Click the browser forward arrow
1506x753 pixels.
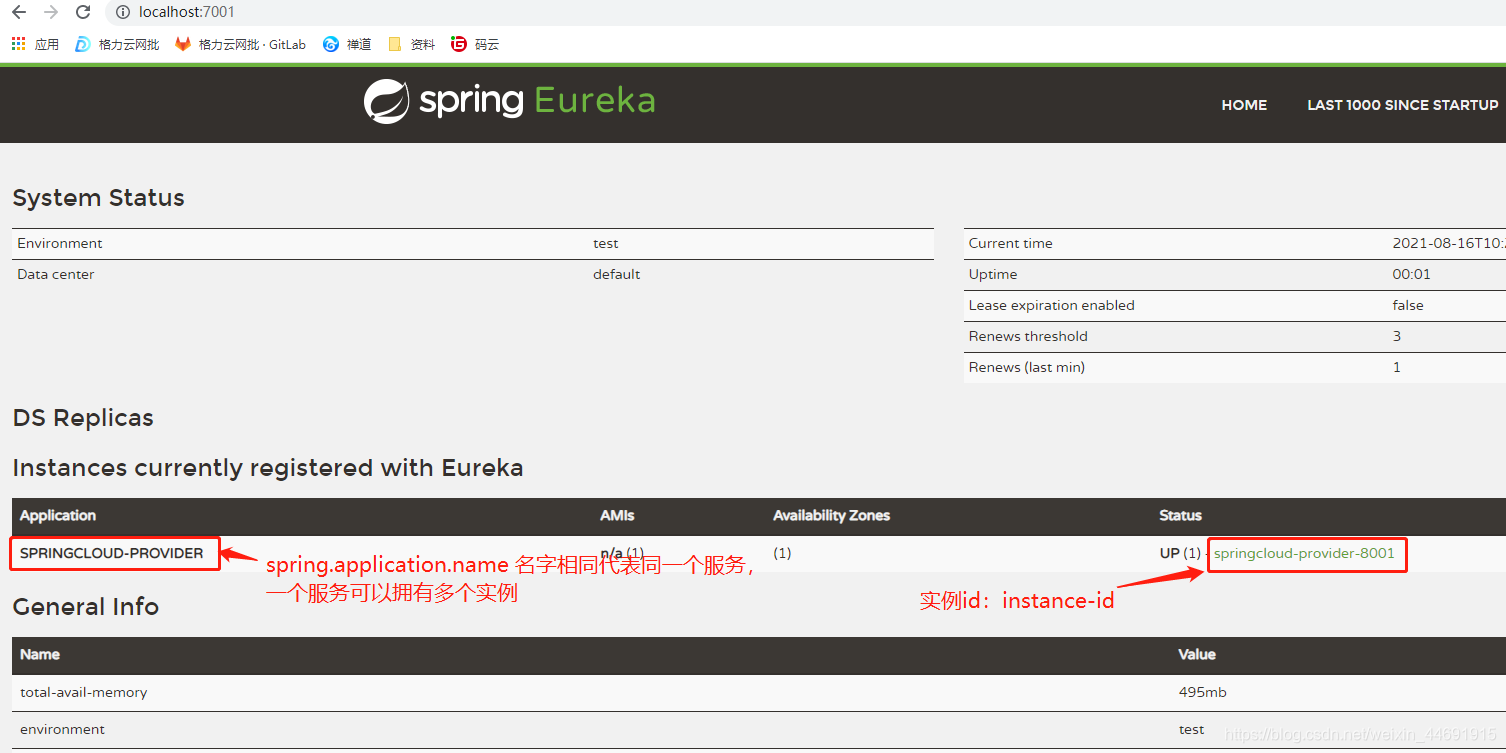click(51, 12)
